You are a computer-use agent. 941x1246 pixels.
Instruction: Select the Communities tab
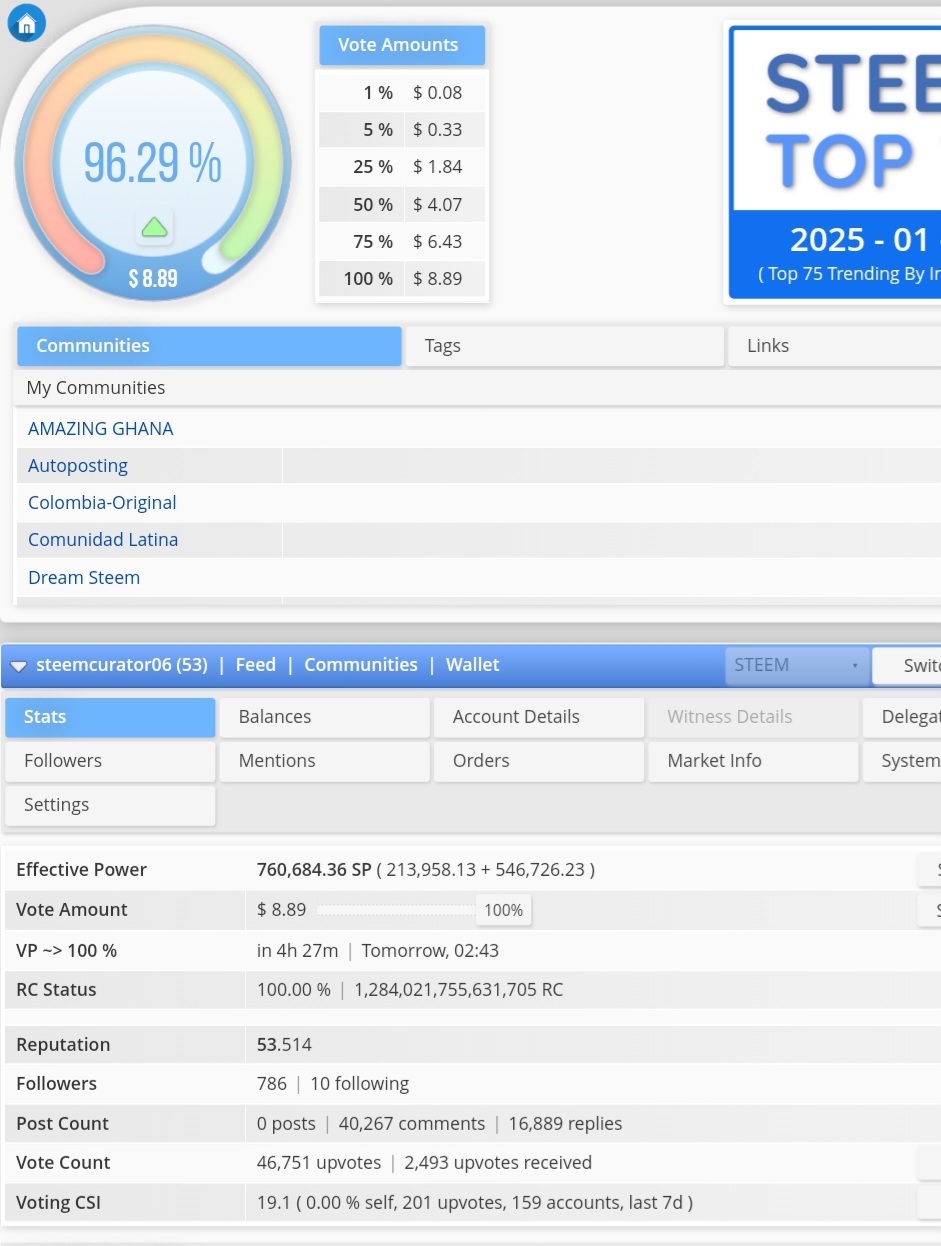coord(209,346)
